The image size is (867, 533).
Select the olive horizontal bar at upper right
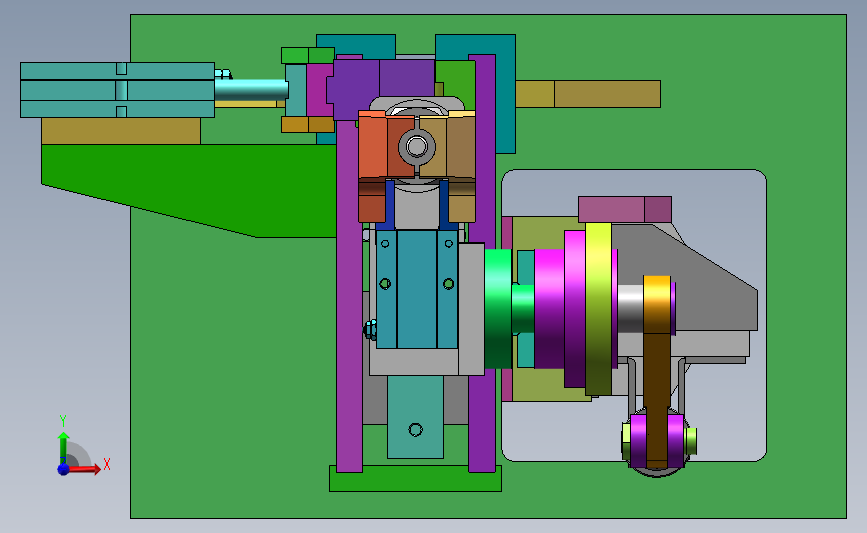click(x=588, y=94)
